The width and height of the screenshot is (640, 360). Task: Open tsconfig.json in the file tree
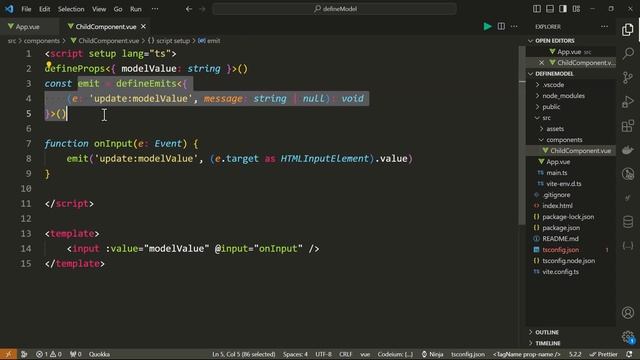(560, 250)
